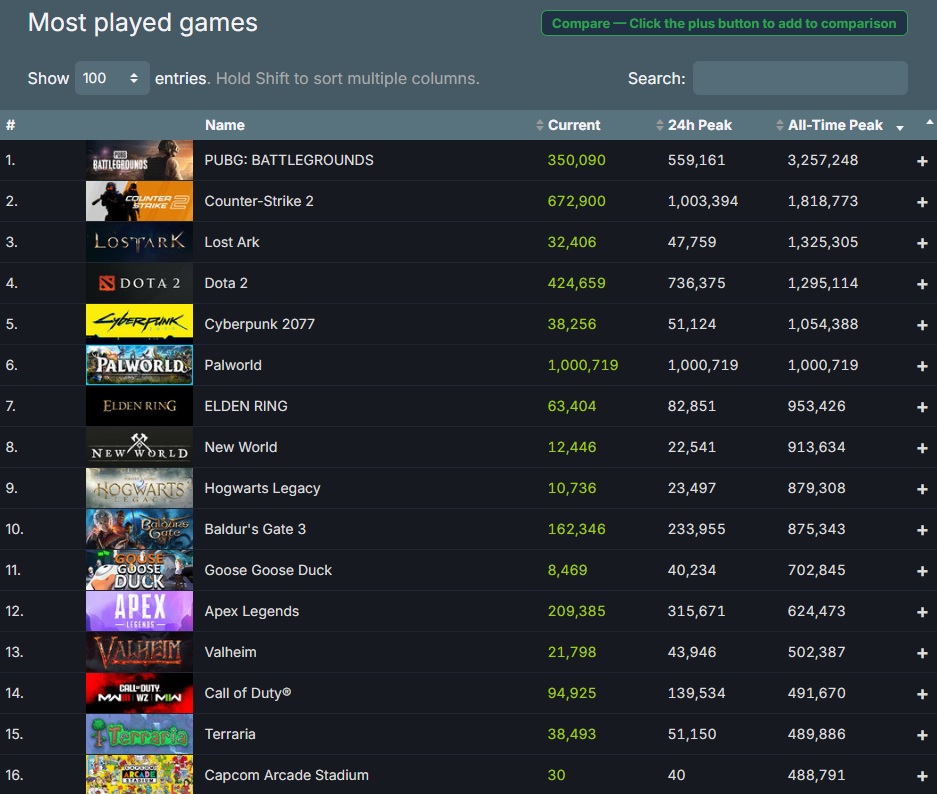Screen dimensions: 937x794
Task: Open the Elden Ring logo thumbnail
Action: pos(139,406)
